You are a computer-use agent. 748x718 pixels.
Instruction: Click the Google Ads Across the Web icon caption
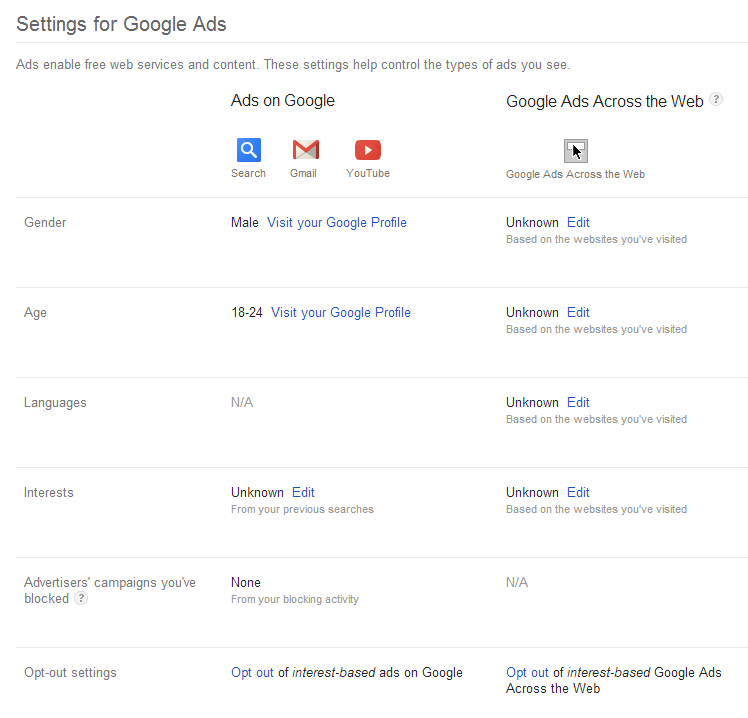(575, 175)
